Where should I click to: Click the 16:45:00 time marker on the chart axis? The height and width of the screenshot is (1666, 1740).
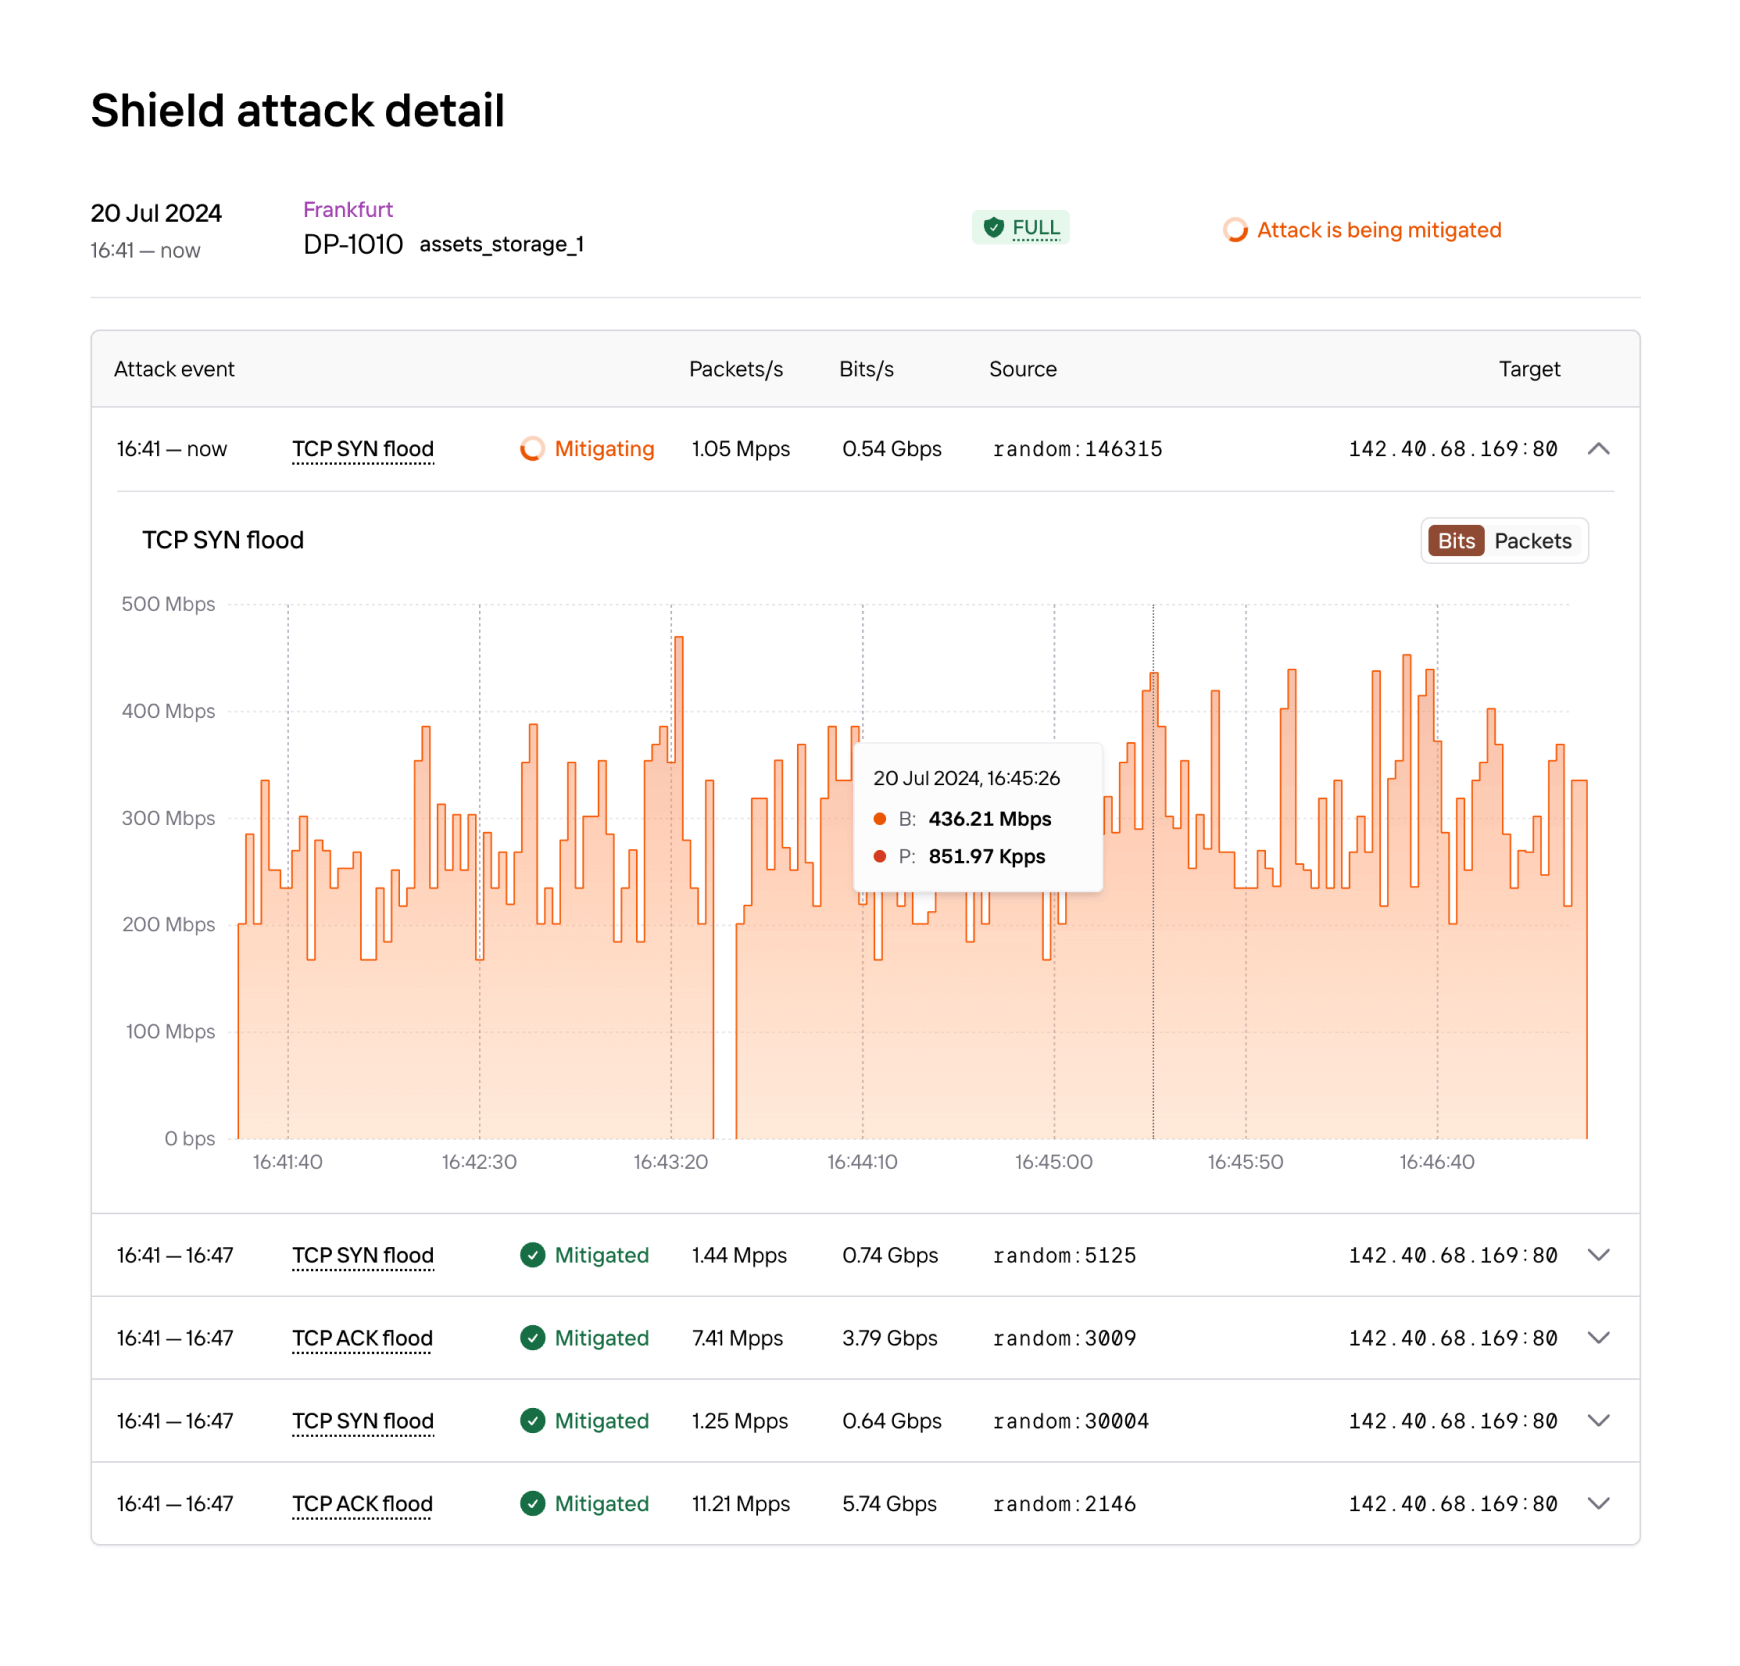pyautogui.click(x=1054, y=1162)
